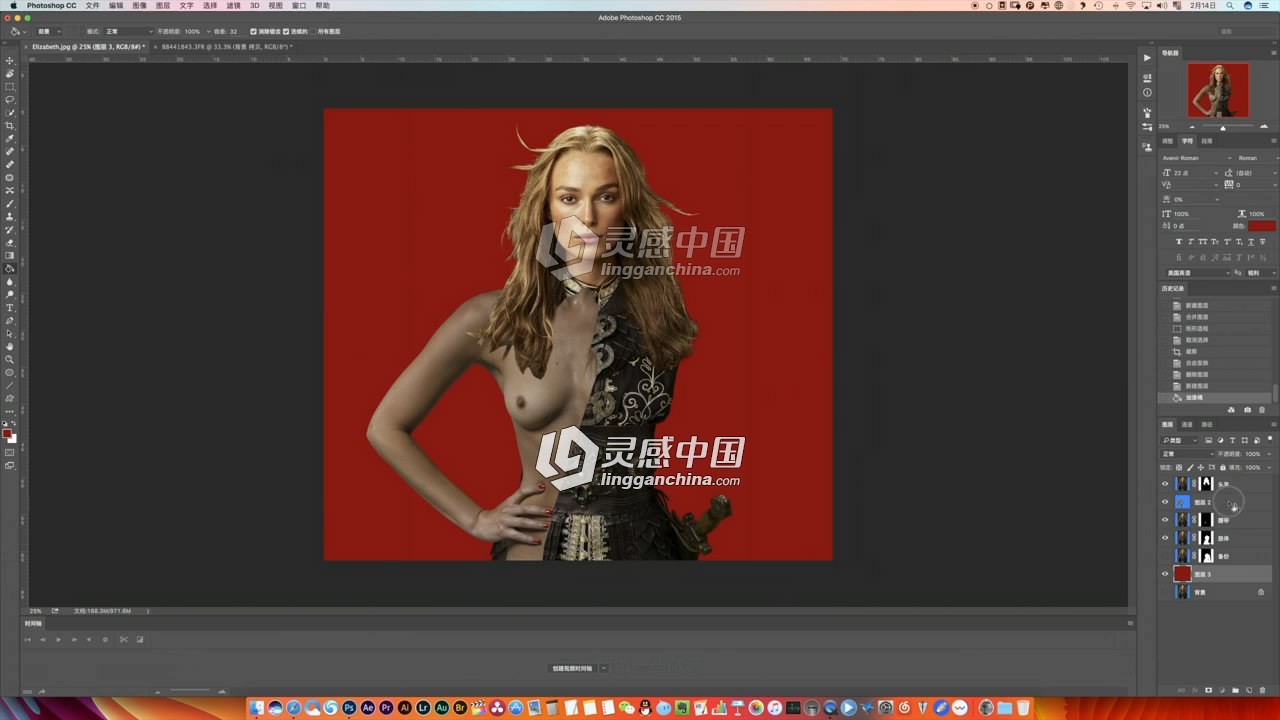1280x720 pixels.
Task: Toggle visibility of fourth layer 身体
Action: (x=1164, y=538)
